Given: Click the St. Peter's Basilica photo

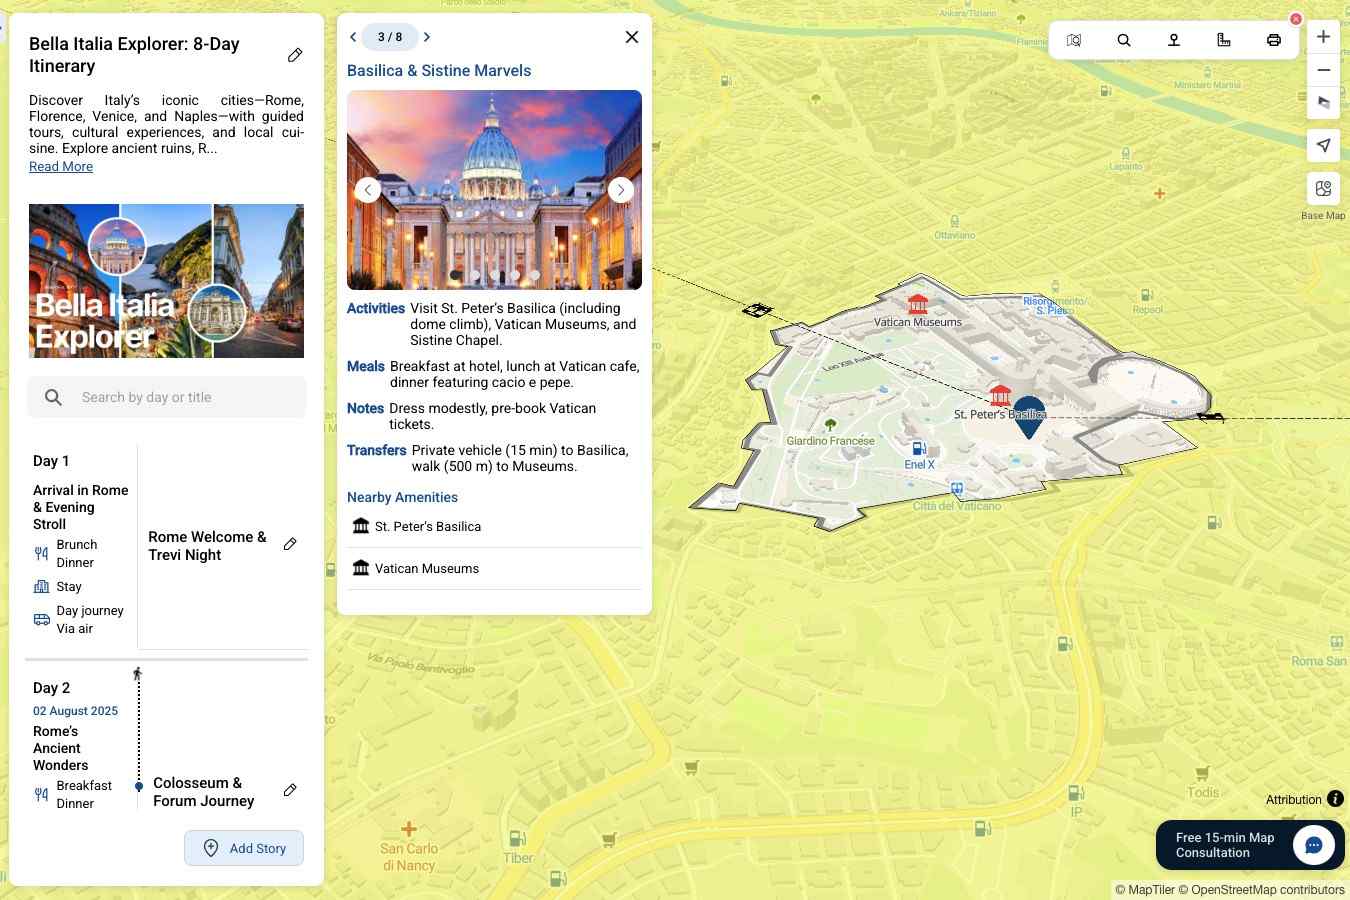Looking at the screenshot, I should click(x=494, y=190).
